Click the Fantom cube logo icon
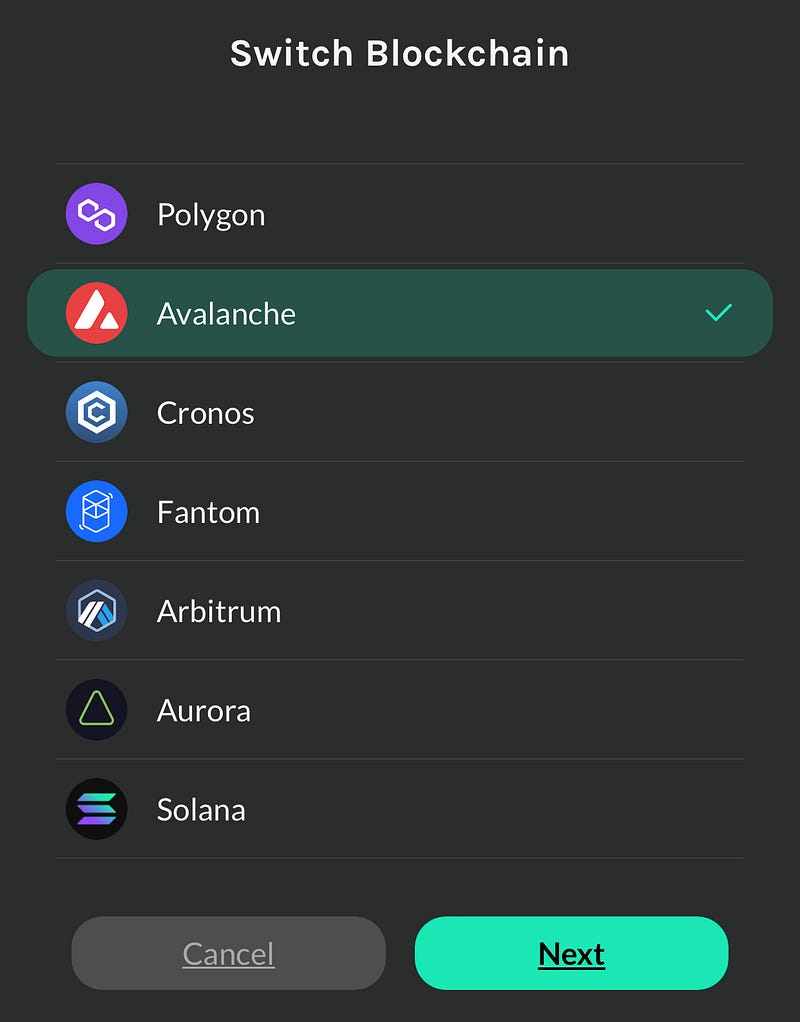The image size is (800, 1022). 96,511
